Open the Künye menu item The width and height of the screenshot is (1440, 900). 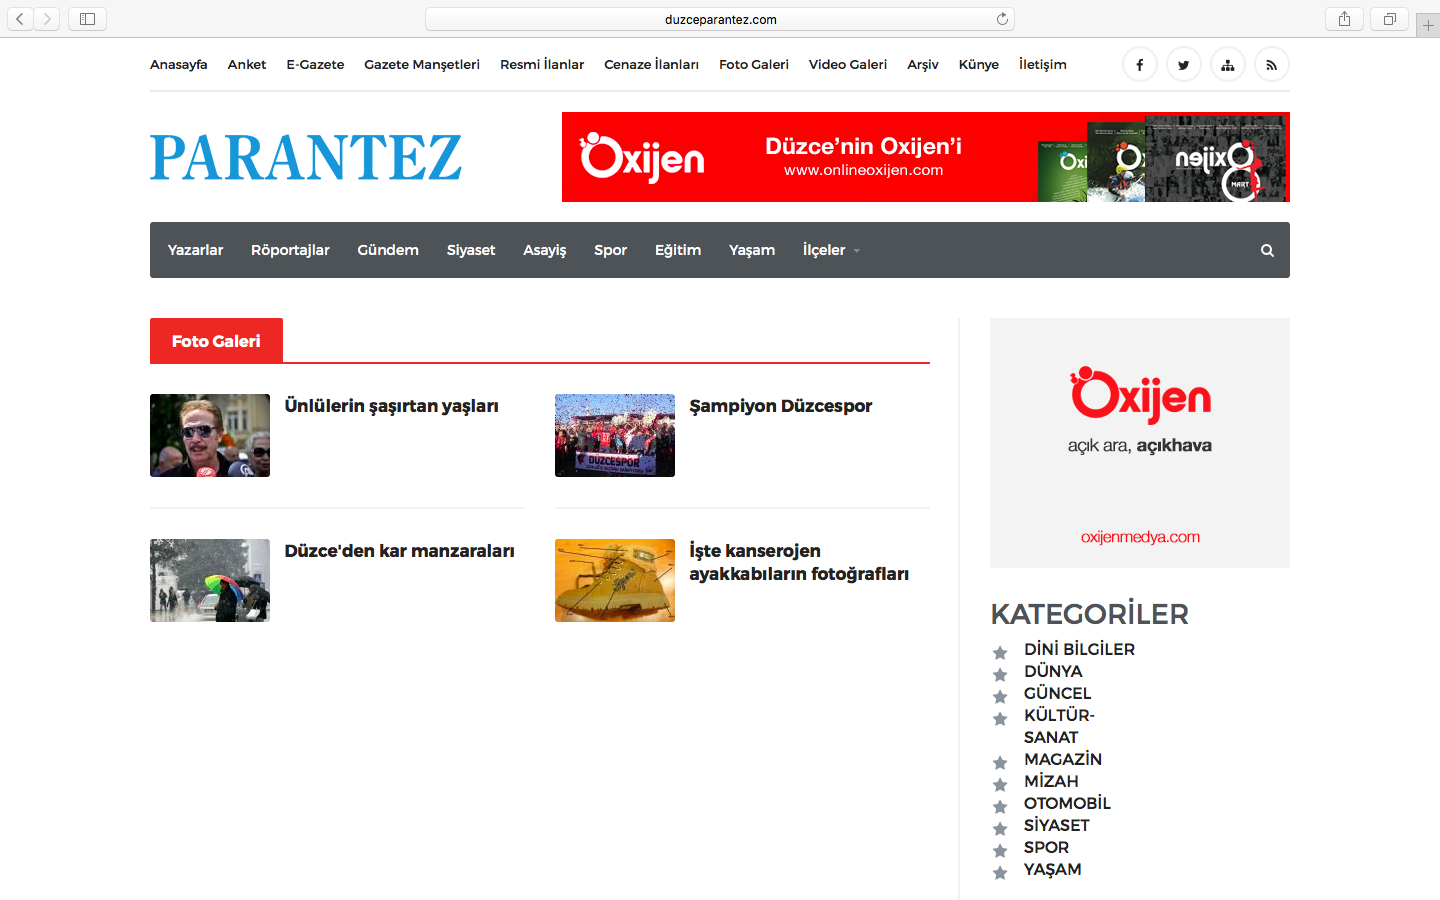point(979,65)
